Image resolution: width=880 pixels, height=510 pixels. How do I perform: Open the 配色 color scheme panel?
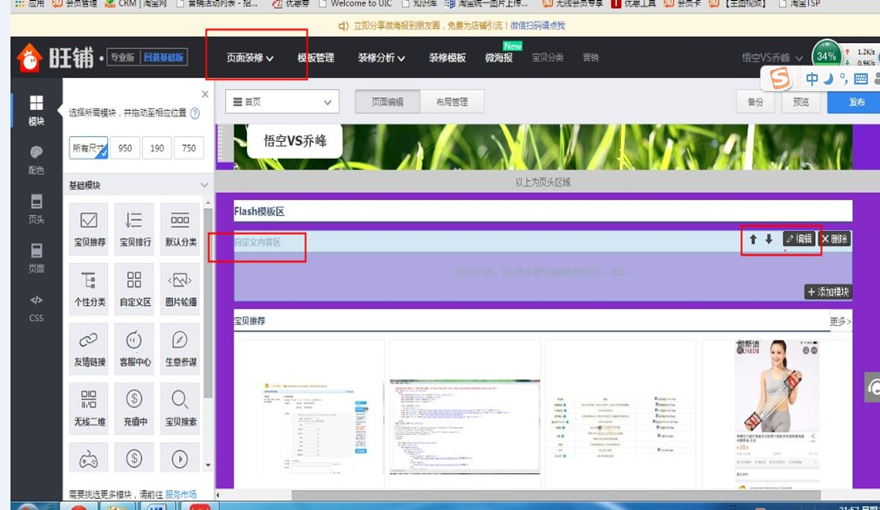pyautogui.click(x=36, y=160)
